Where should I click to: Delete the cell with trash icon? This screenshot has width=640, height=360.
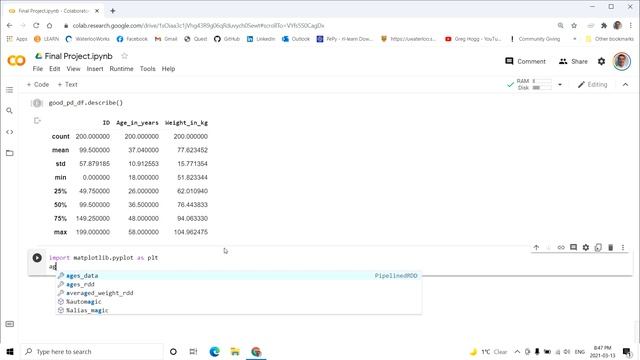[611, 247]
